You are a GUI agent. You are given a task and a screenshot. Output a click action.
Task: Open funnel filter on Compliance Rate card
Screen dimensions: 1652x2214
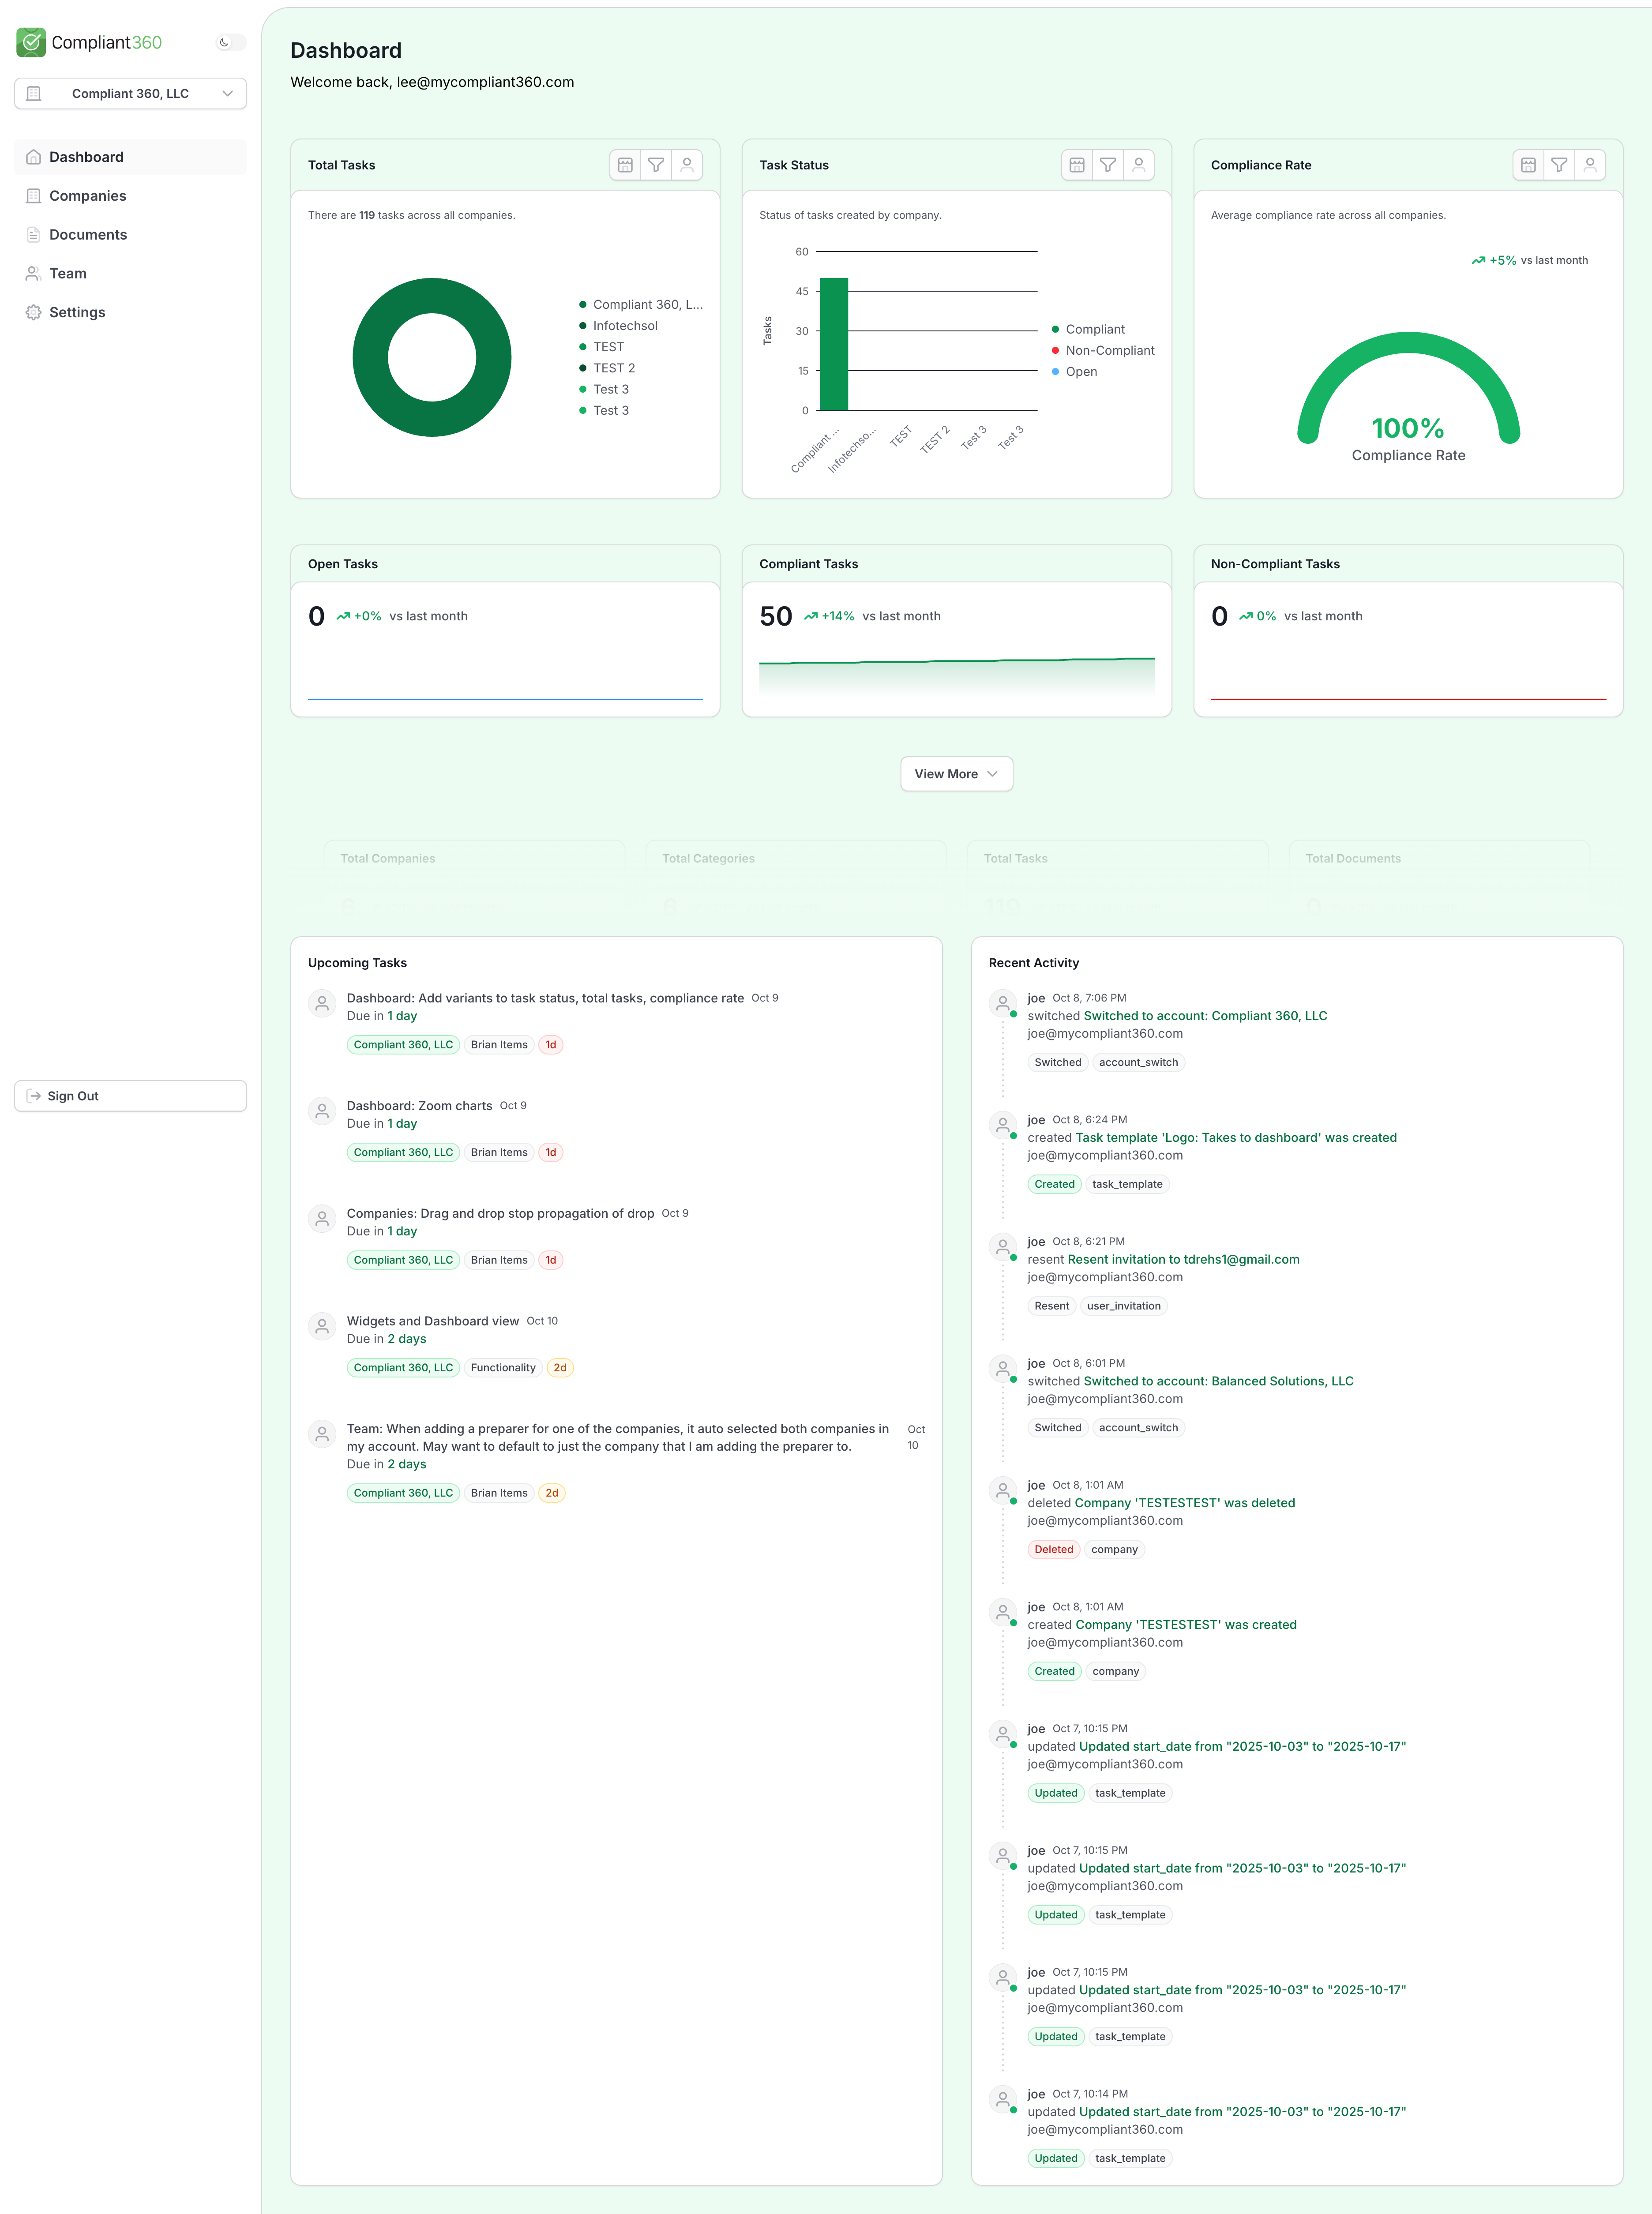pos(1559,165)
